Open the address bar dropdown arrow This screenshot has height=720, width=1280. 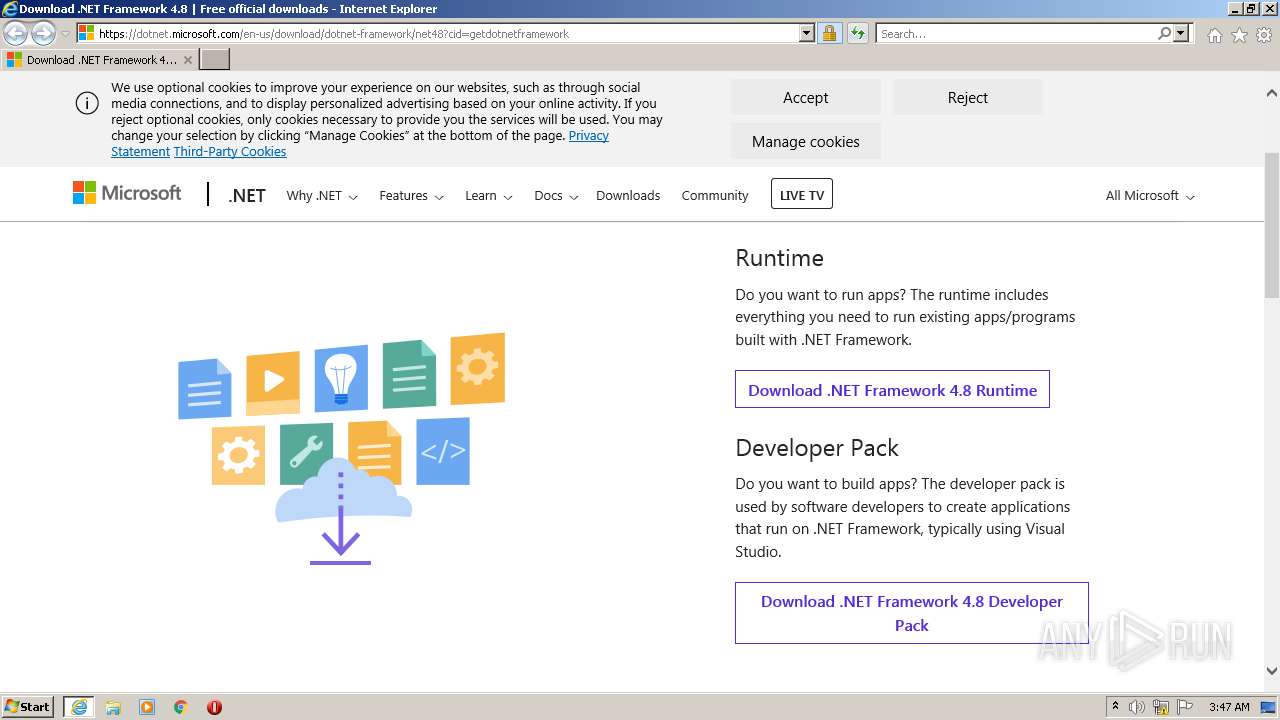pos(807,34)
